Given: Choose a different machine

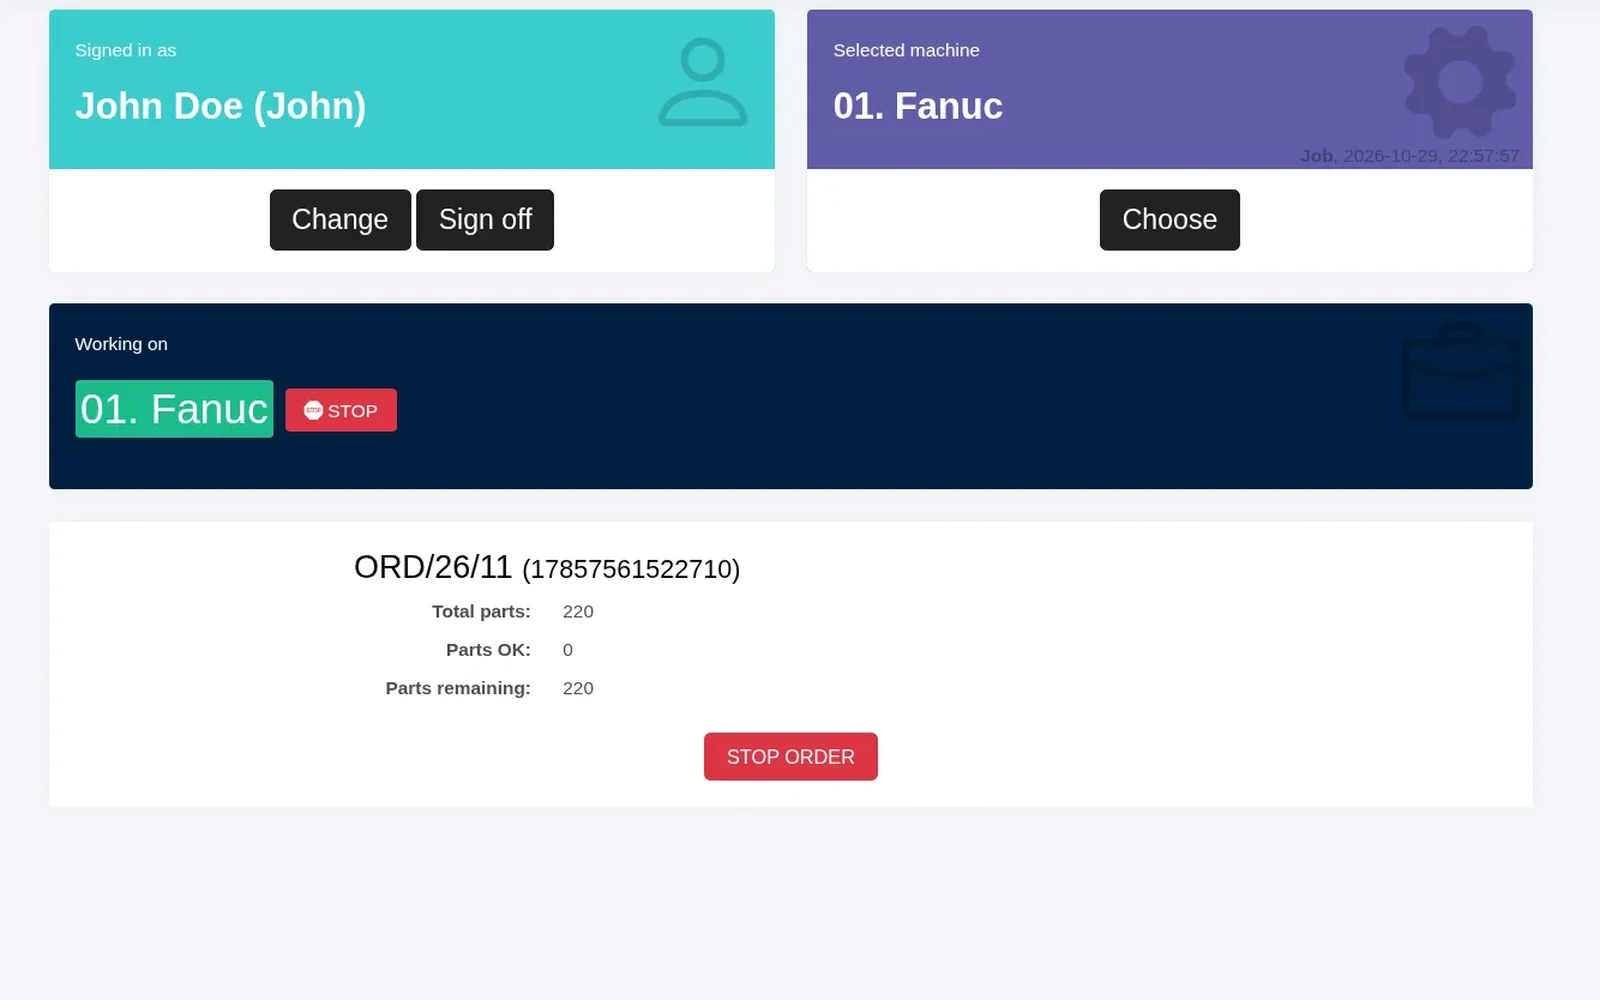Looking at the screenshot, I should tap(1170, 220).
